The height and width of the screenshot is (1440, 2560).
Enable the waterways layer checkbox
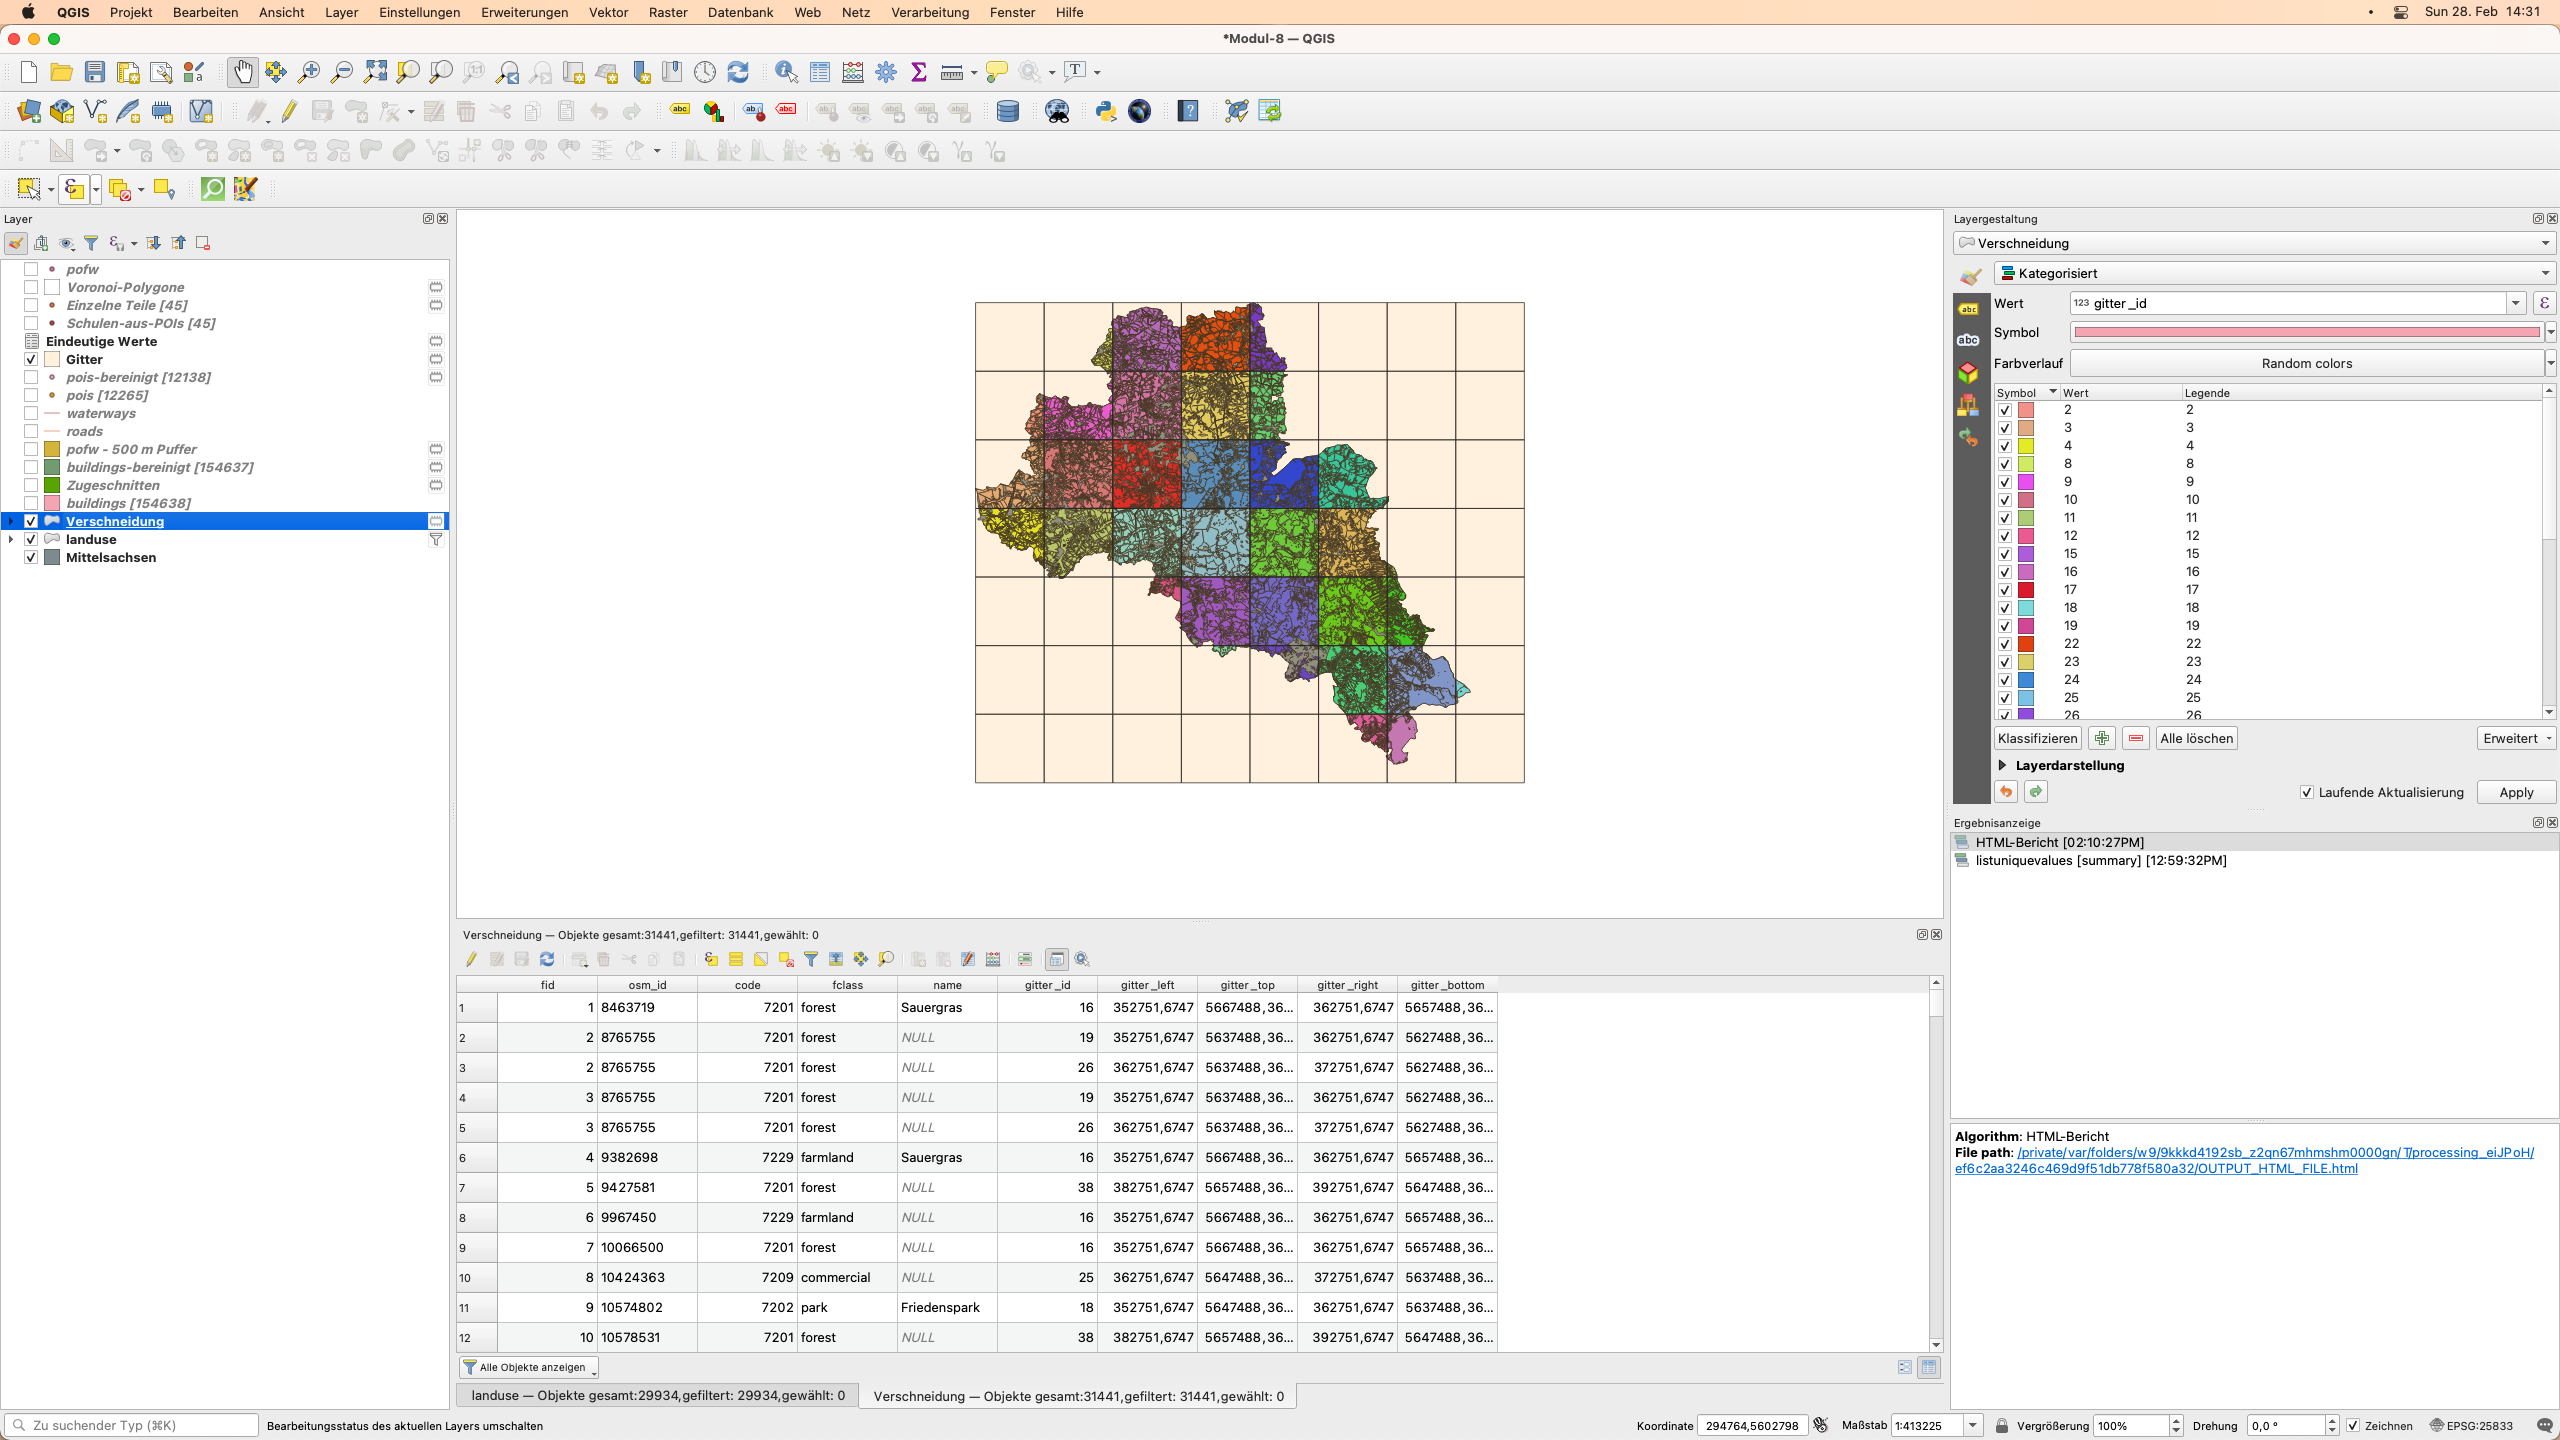(31, 413)
